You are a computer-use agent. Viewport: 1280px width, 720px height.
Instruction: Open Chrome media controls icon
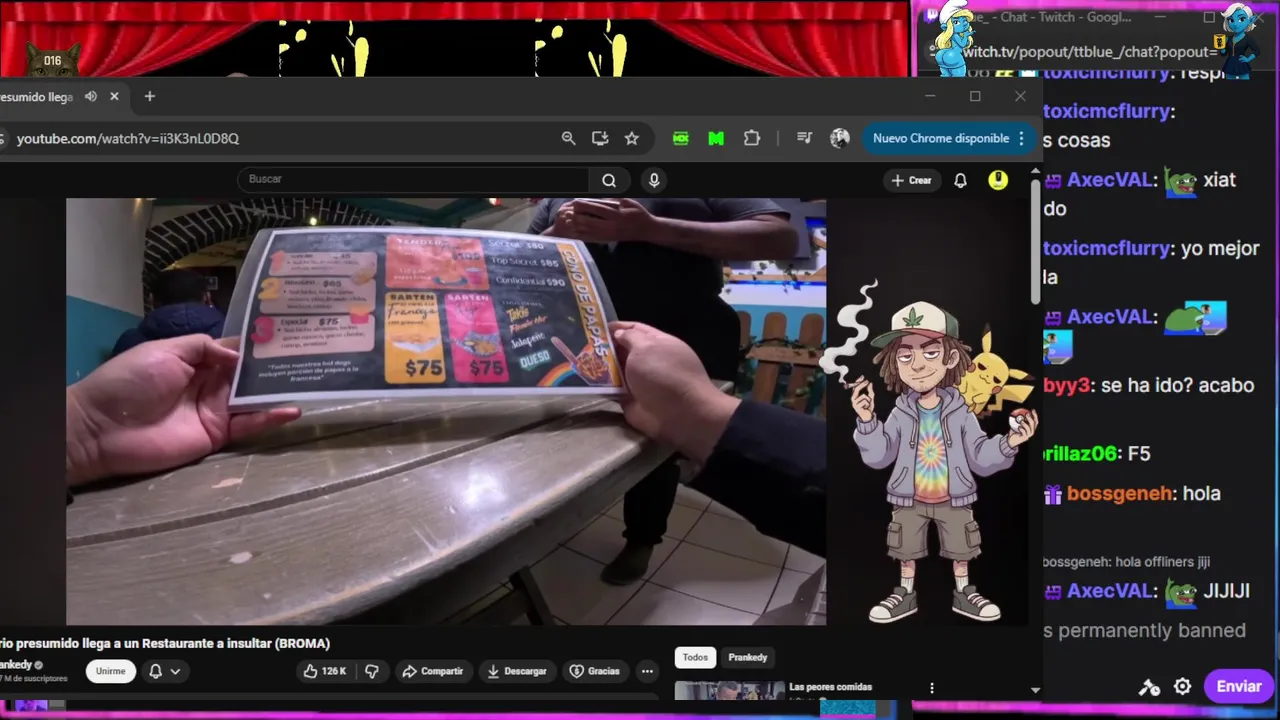pos(804,138)
